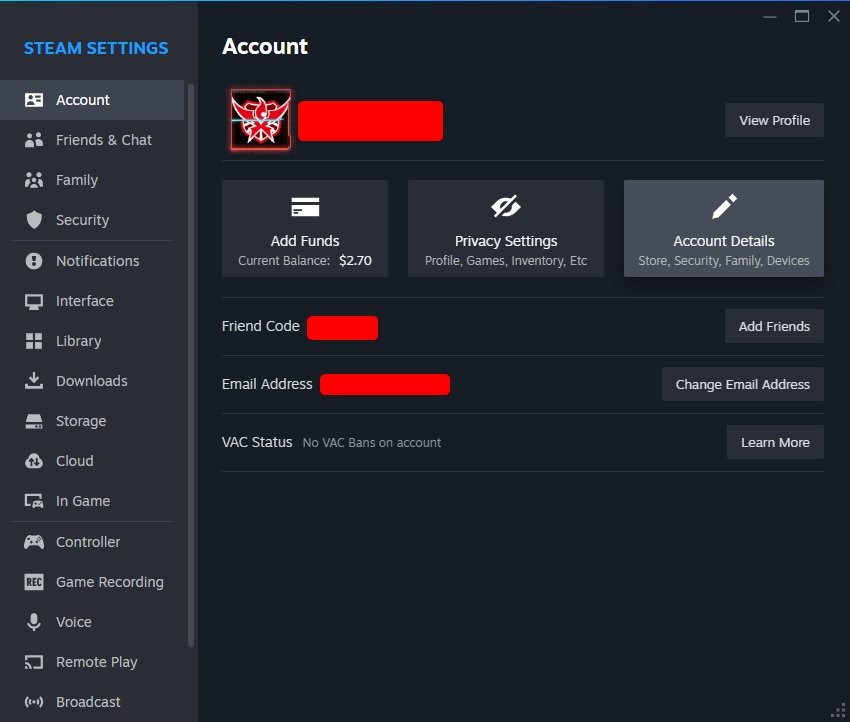Click Change Email Address
850x722 pixels.
coord(742,384)
